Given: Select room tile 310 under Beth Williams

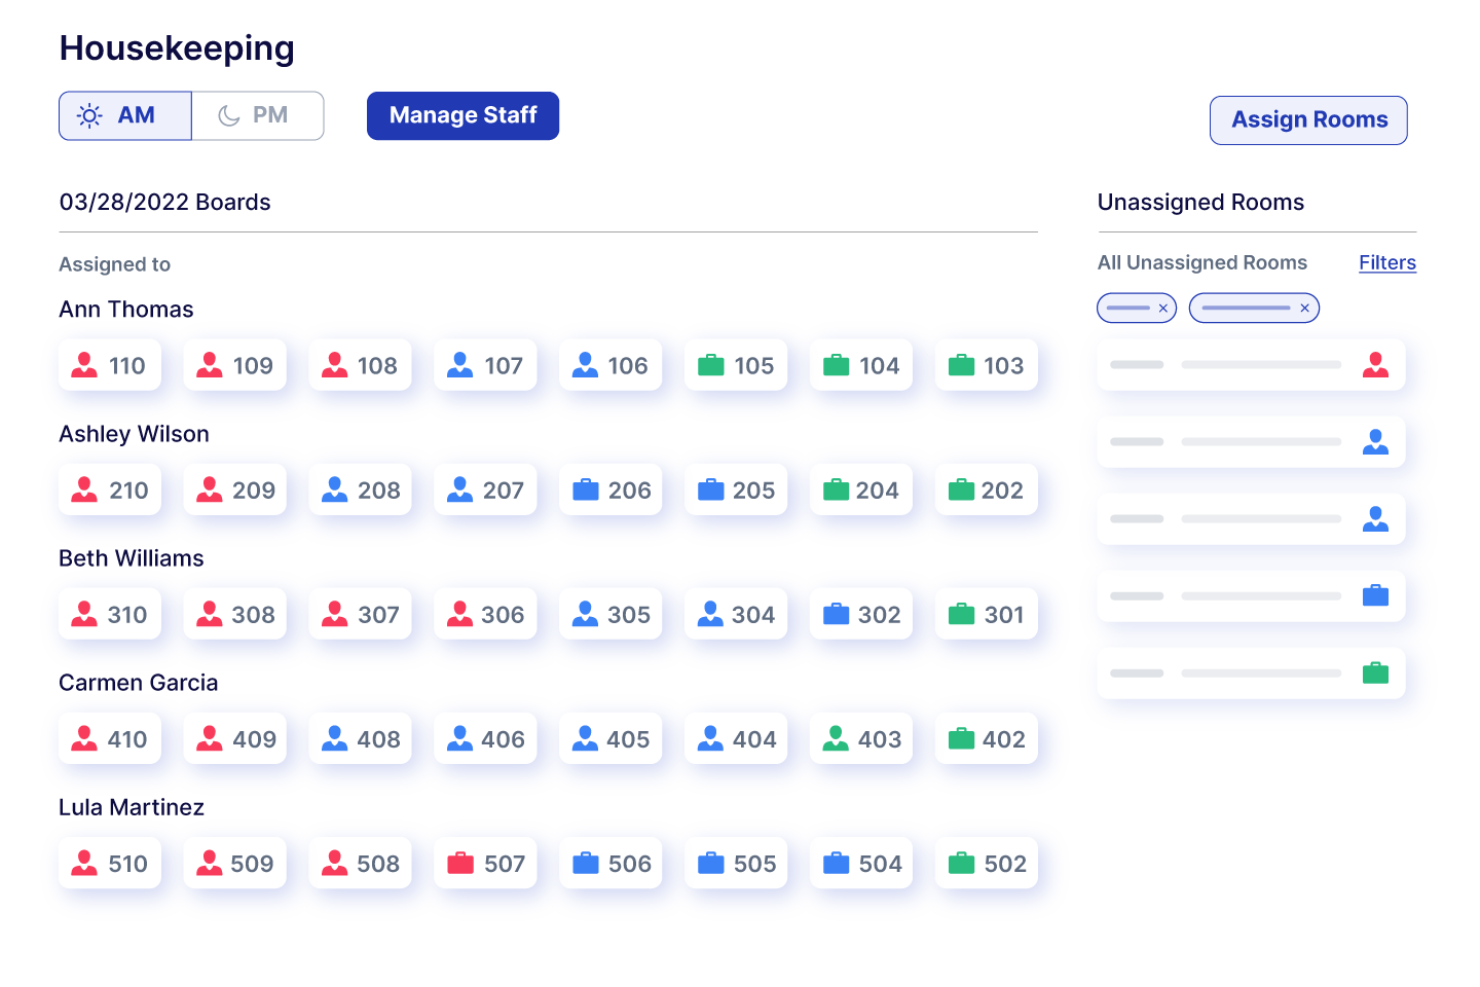Looking at the screenshot, I should (x=110, y=613).
